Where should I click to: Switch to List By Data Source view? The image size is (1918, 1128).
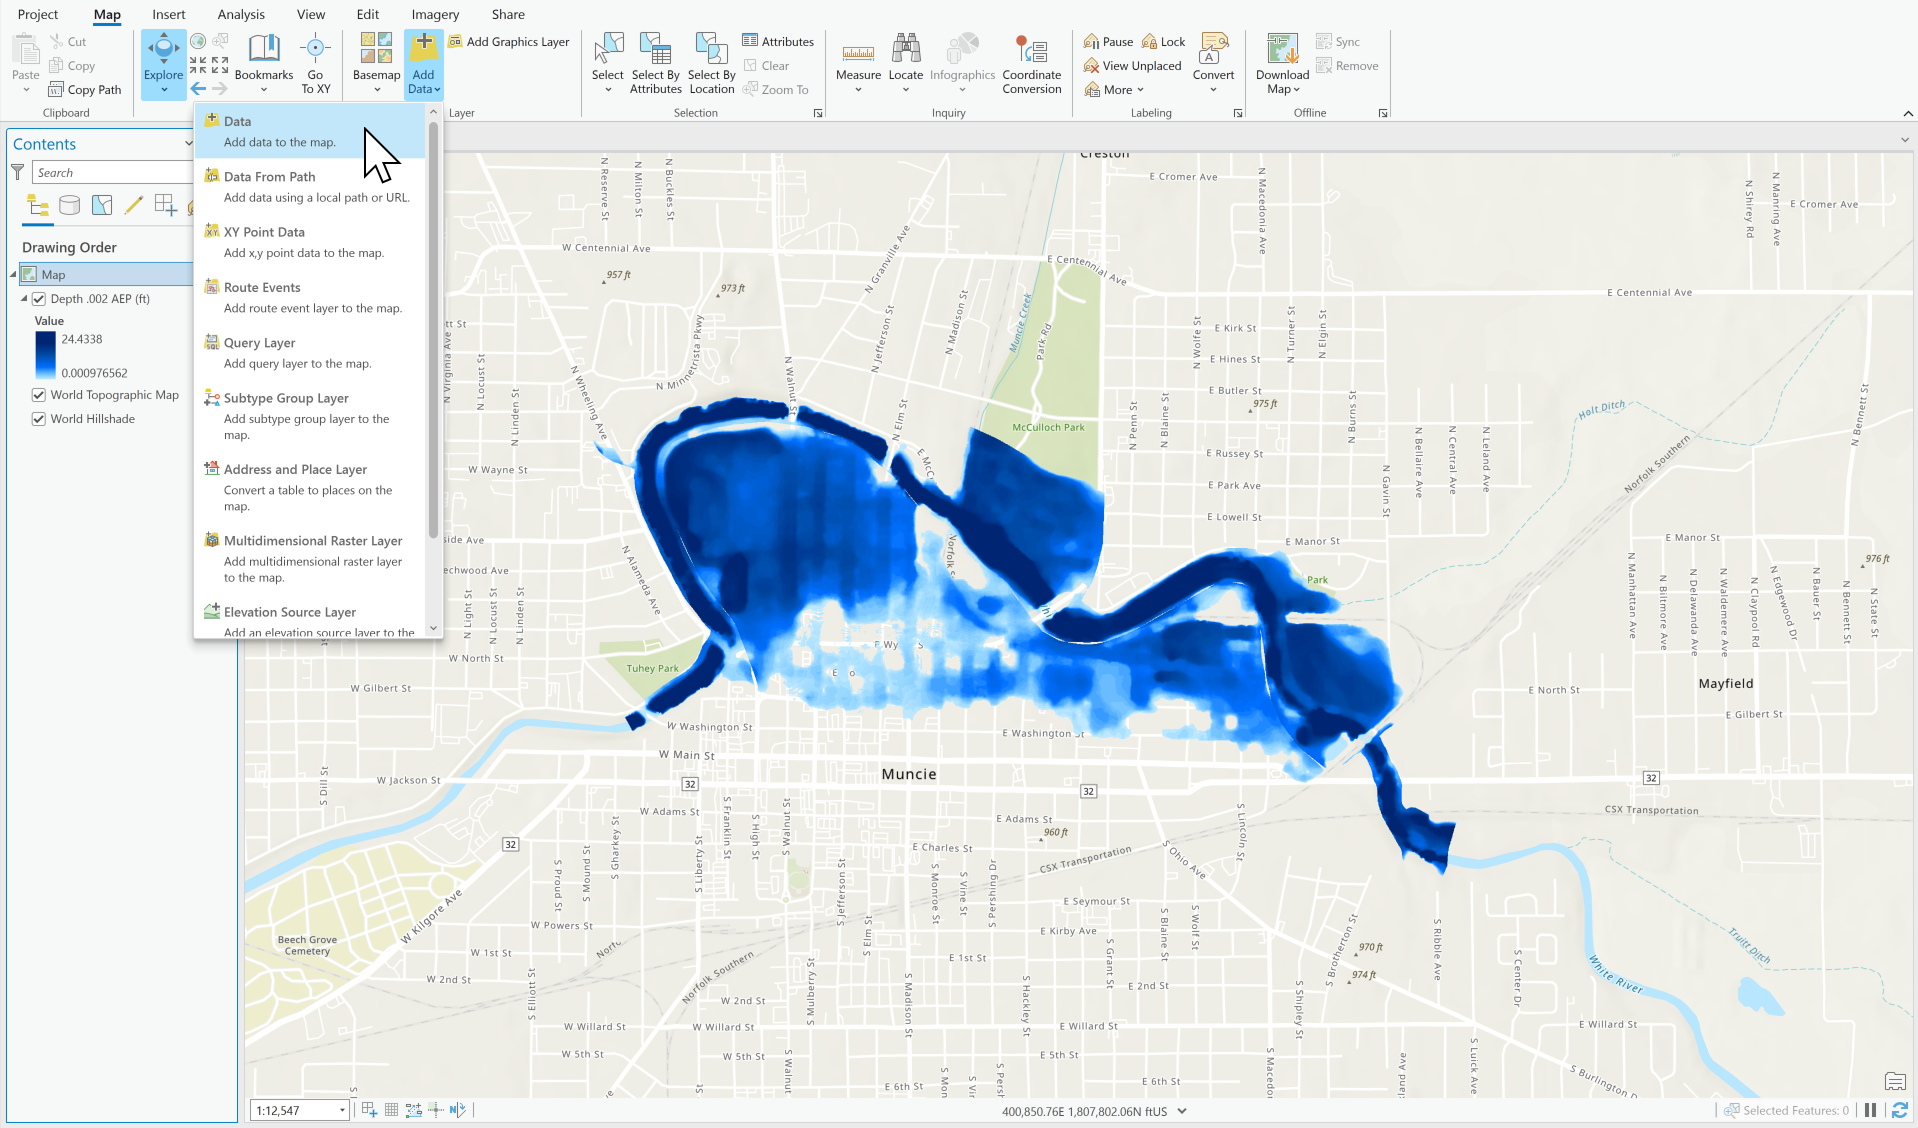coord(69,206)
